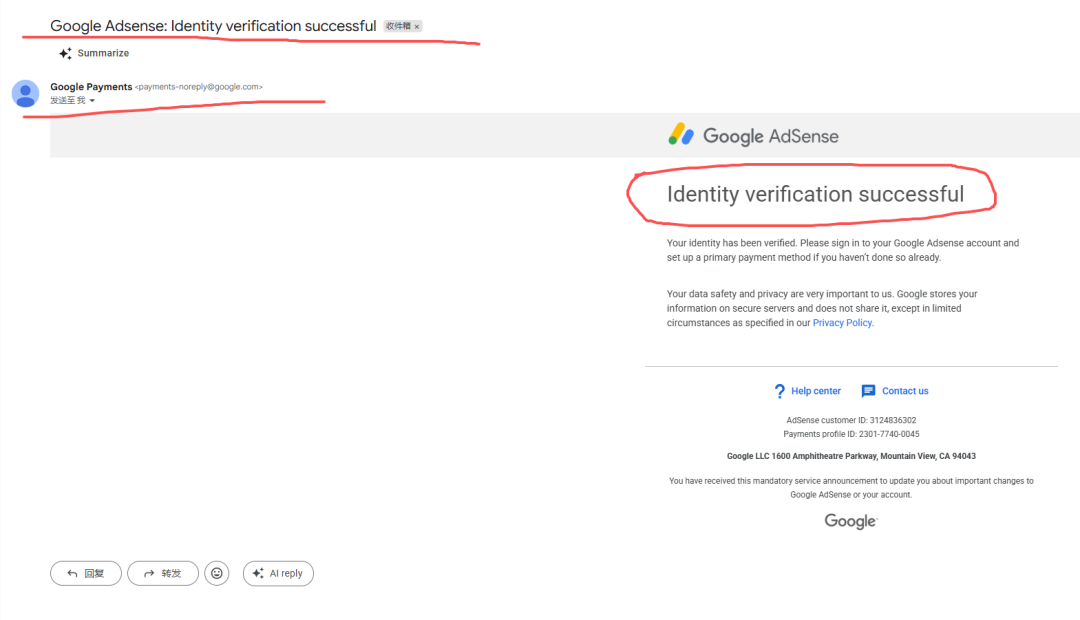Click the Contact us chat bubble icon

[868, 391]
